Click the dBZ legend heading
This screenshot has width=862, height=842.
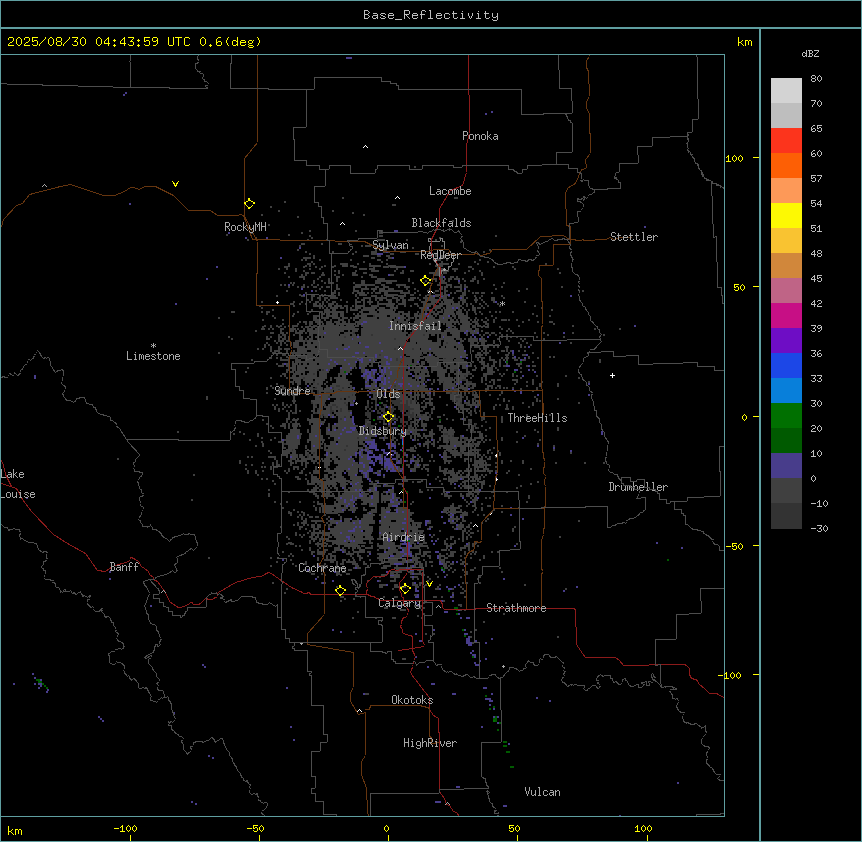[810, 53]
